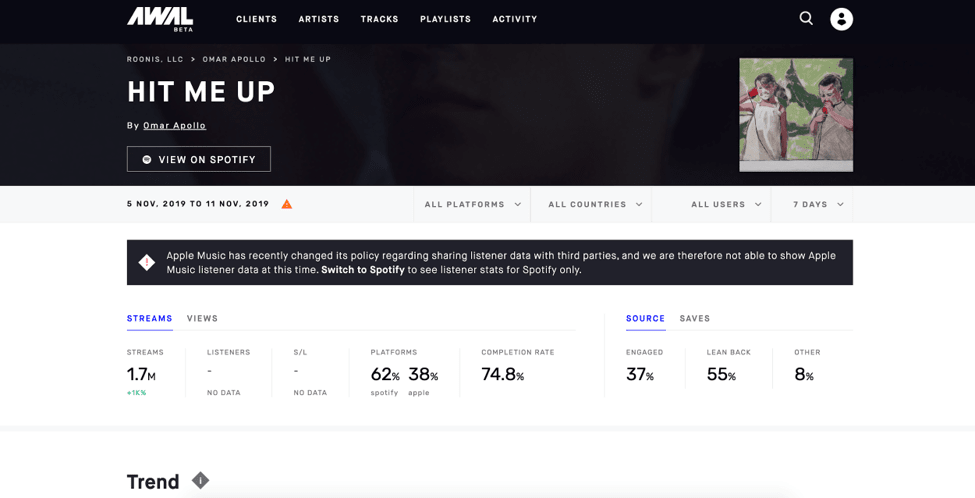This screenshot has height=498, width=975.
Task: Click the Hit Me Up album artwork
Action: 796,115
